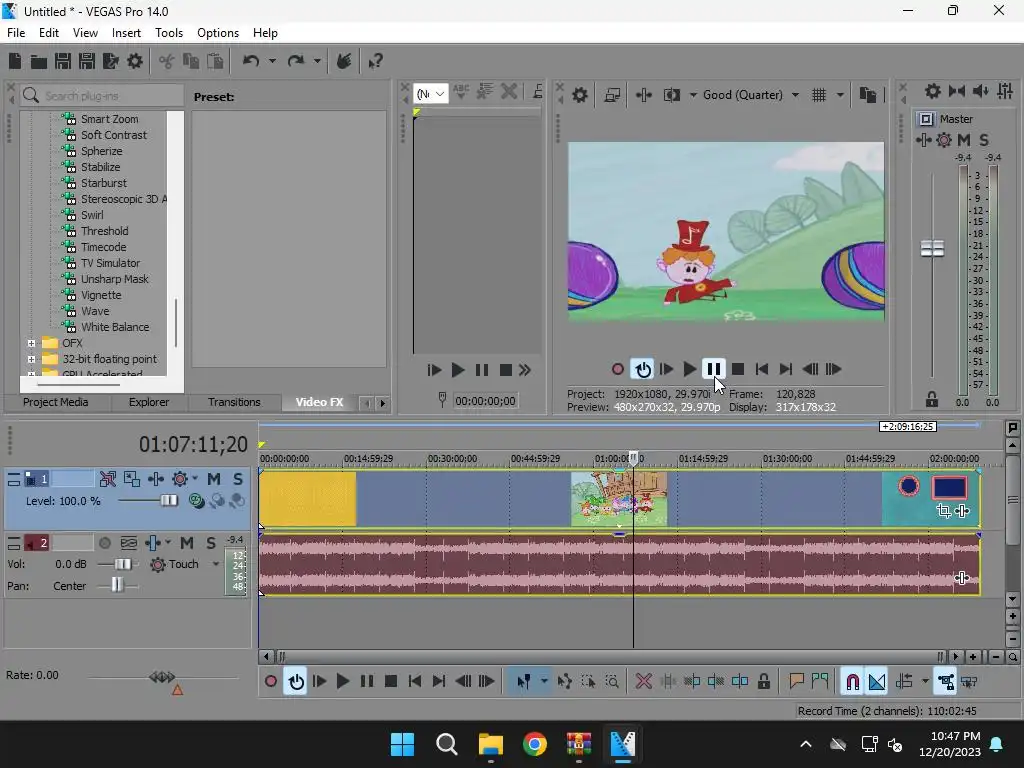The height and width of the screenshot is (768, 1024).
Task: Click the trimmer timecode field
Action: [485, 401]
